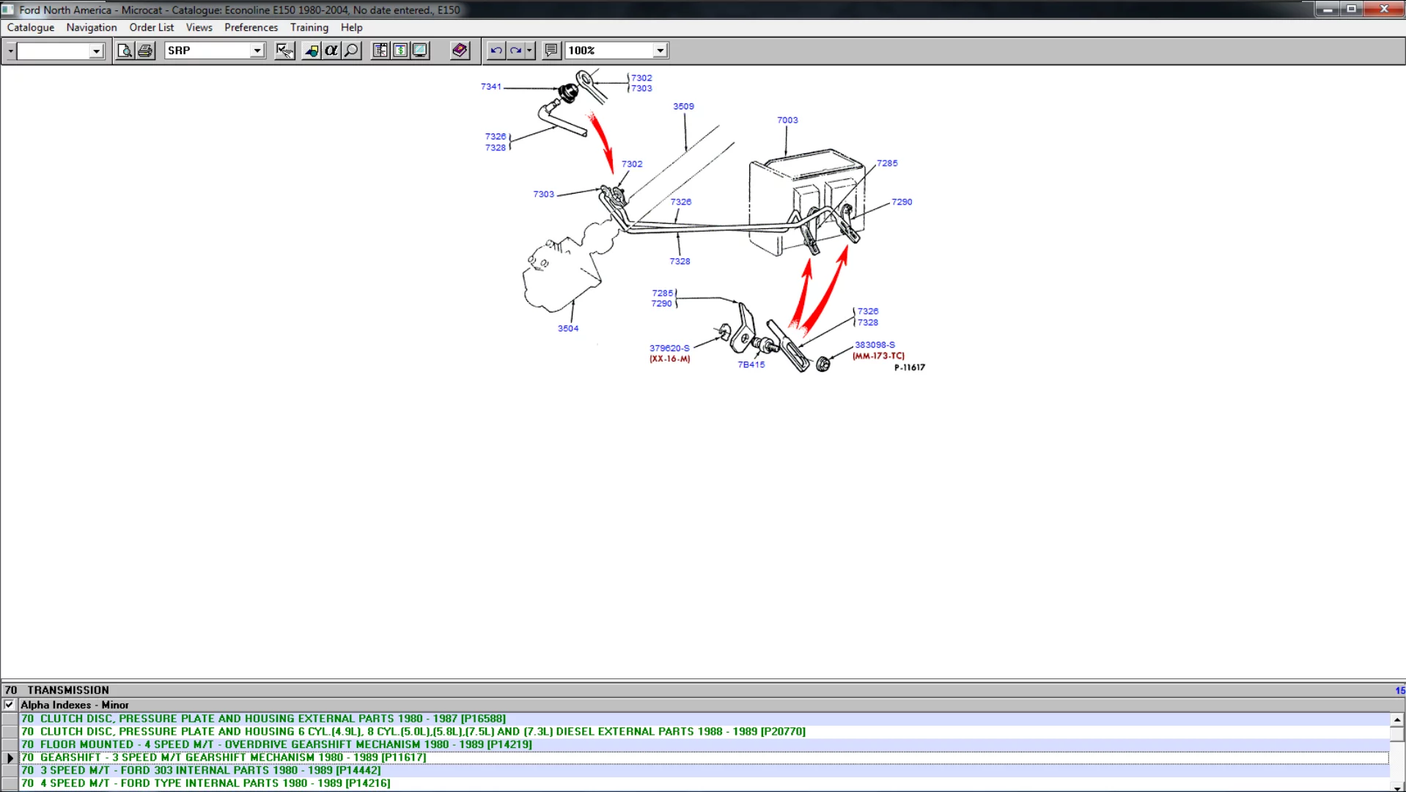
Task: Click the printer icon in toolbar
Action: point(145,50)
